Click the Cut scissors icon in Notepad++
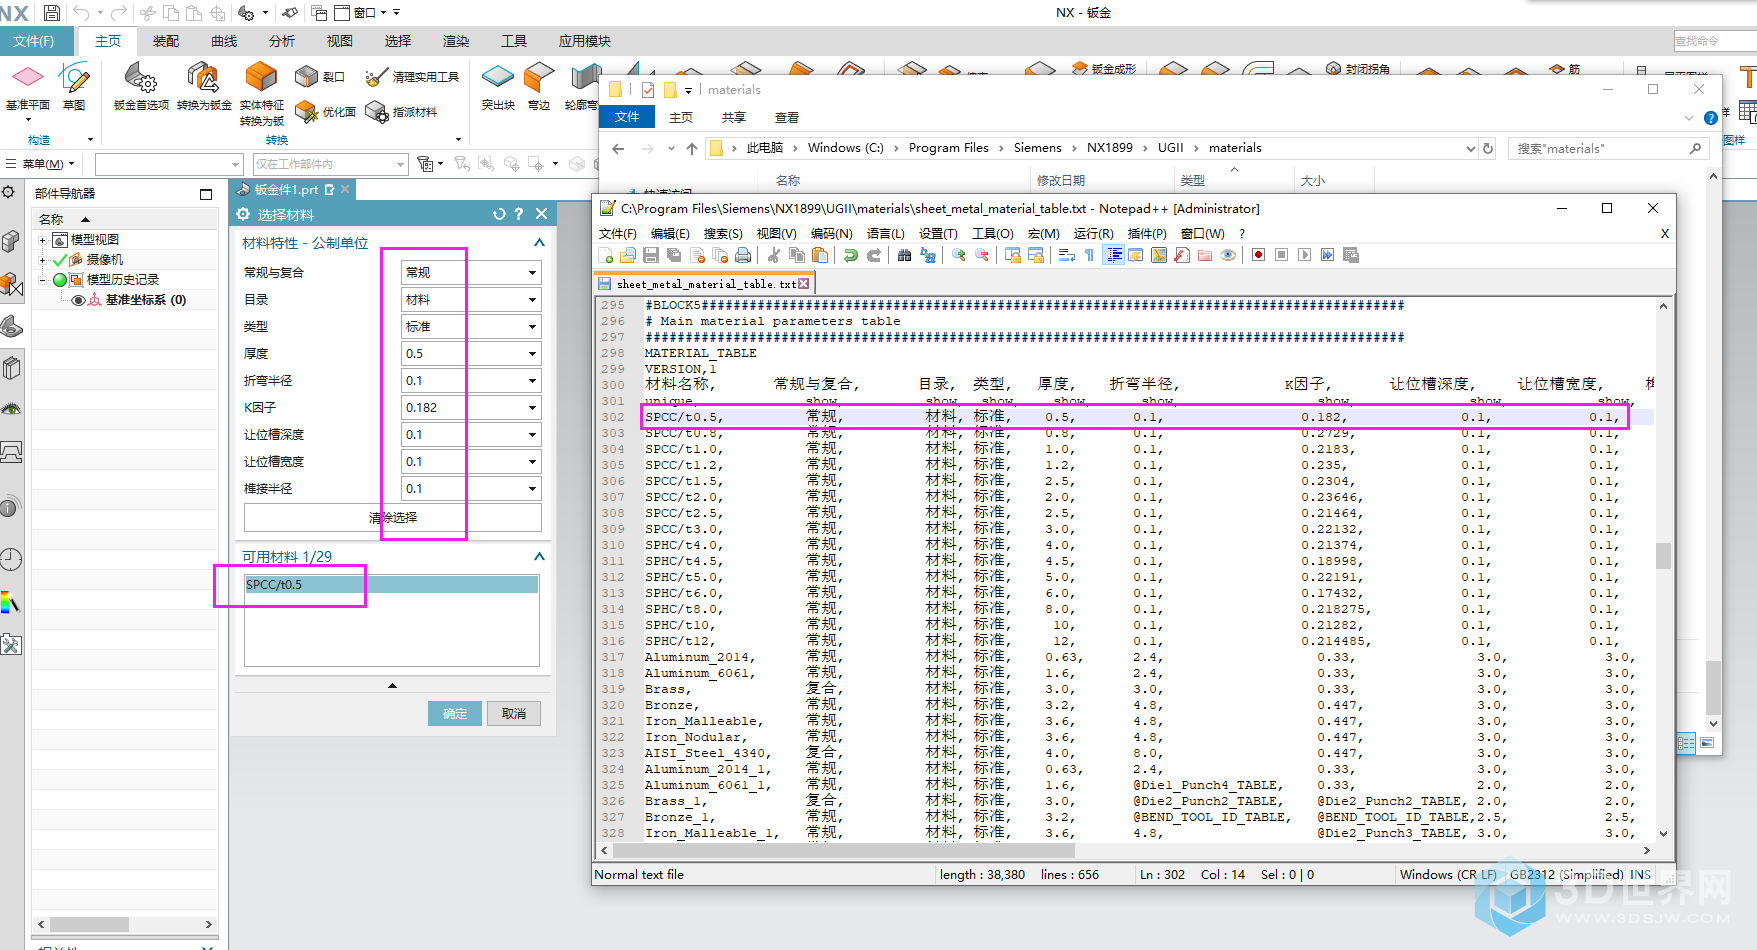Viewport: 1757px width, 950px height. tap(774, 255)
